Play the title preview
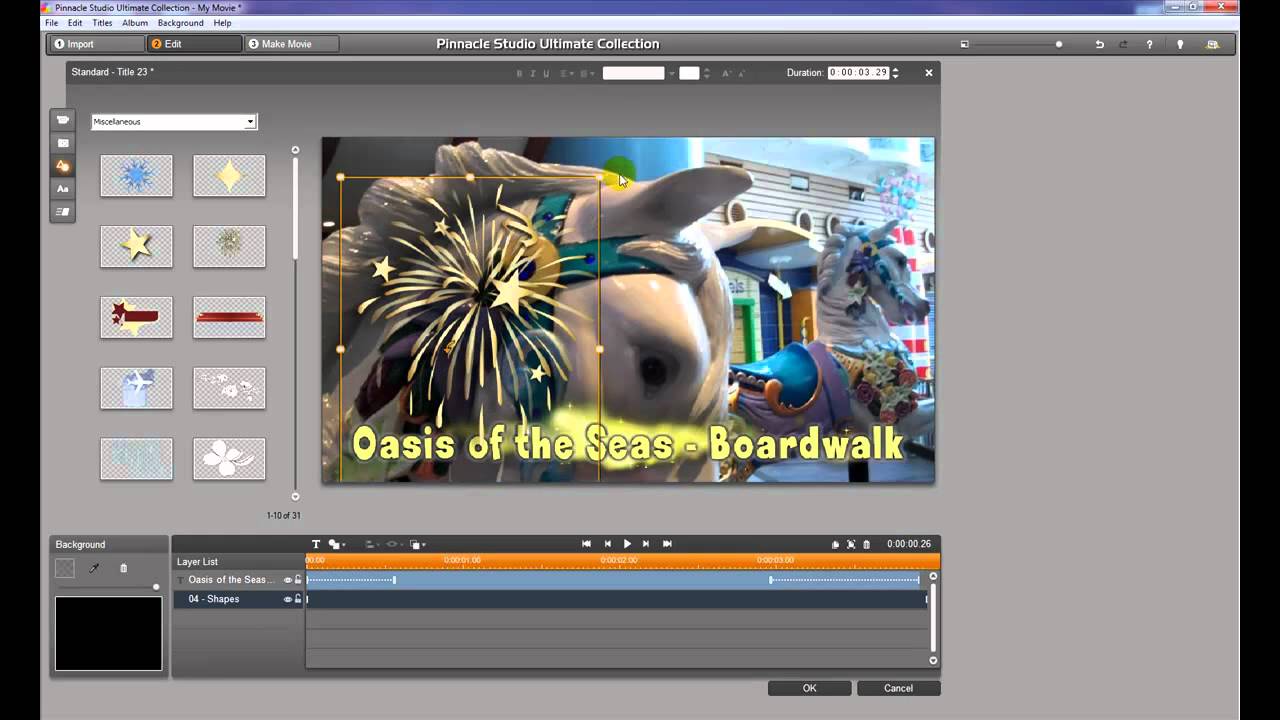The width and height of the screenshot is (1280, 720). click(x=627, y=544)
